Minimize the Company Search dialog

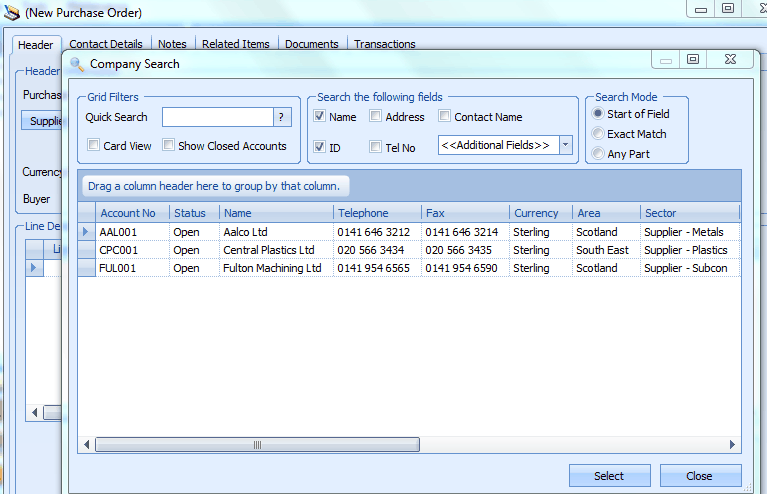point(666,60)
